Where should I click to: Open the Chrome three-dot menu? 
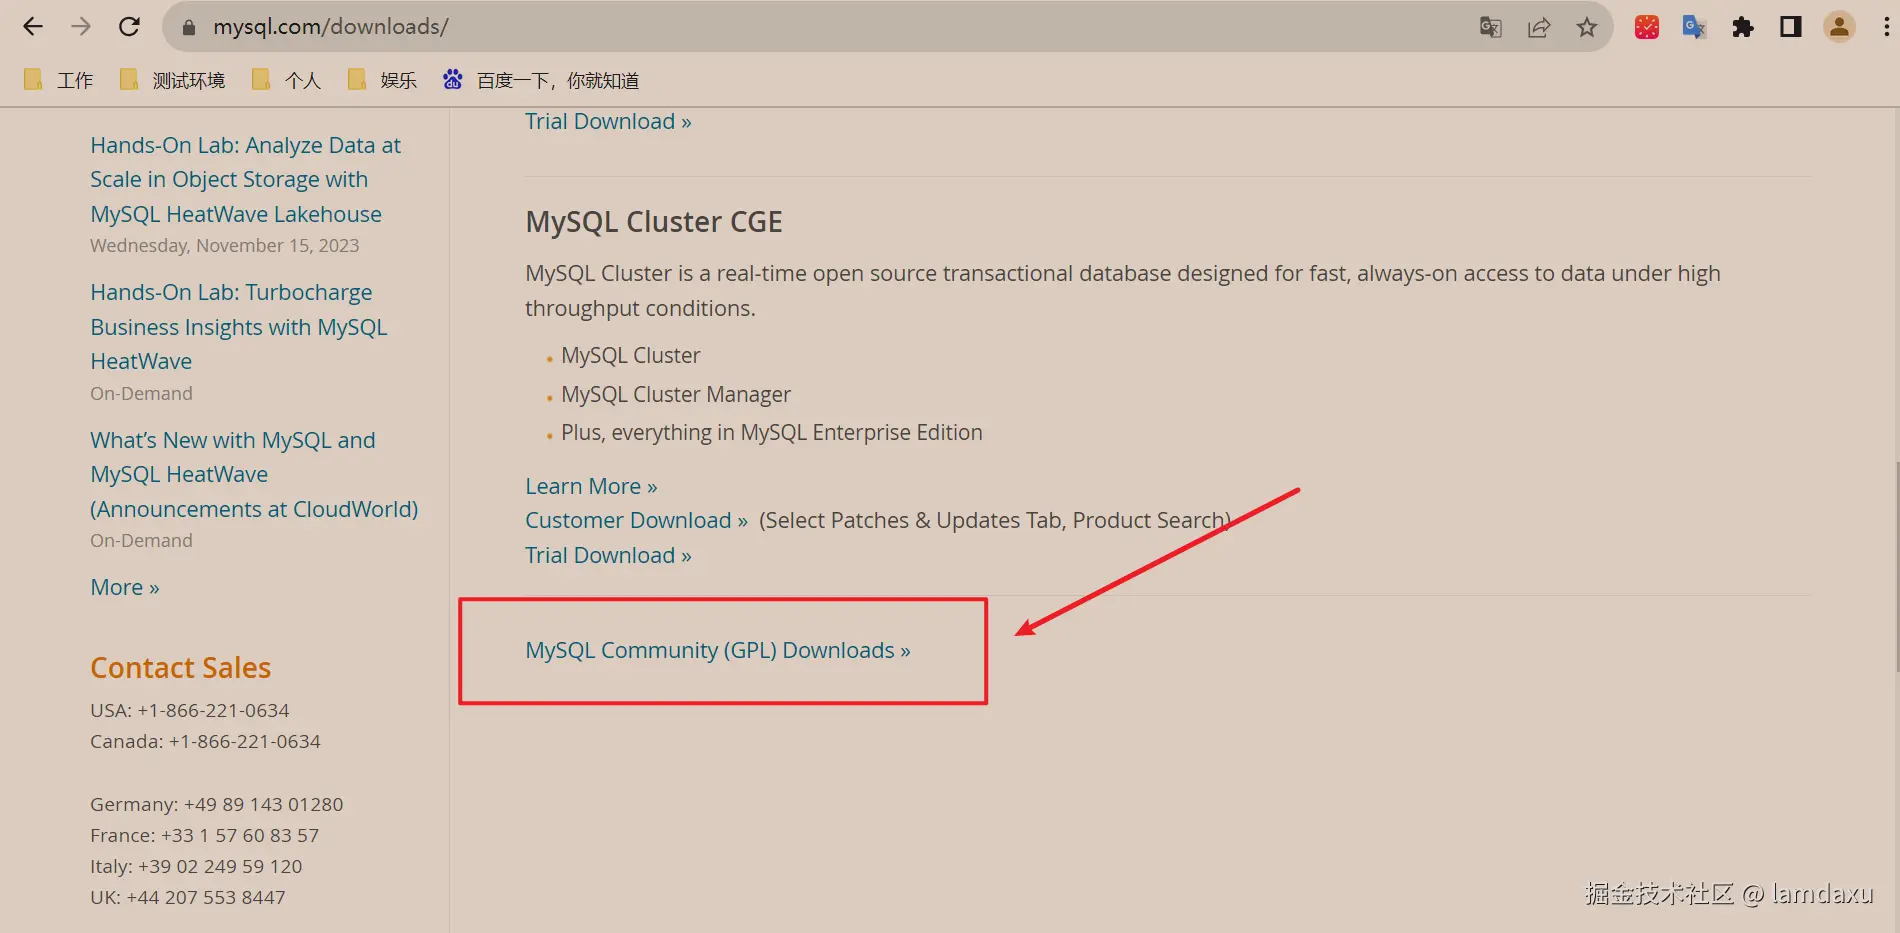[1887, 27]
